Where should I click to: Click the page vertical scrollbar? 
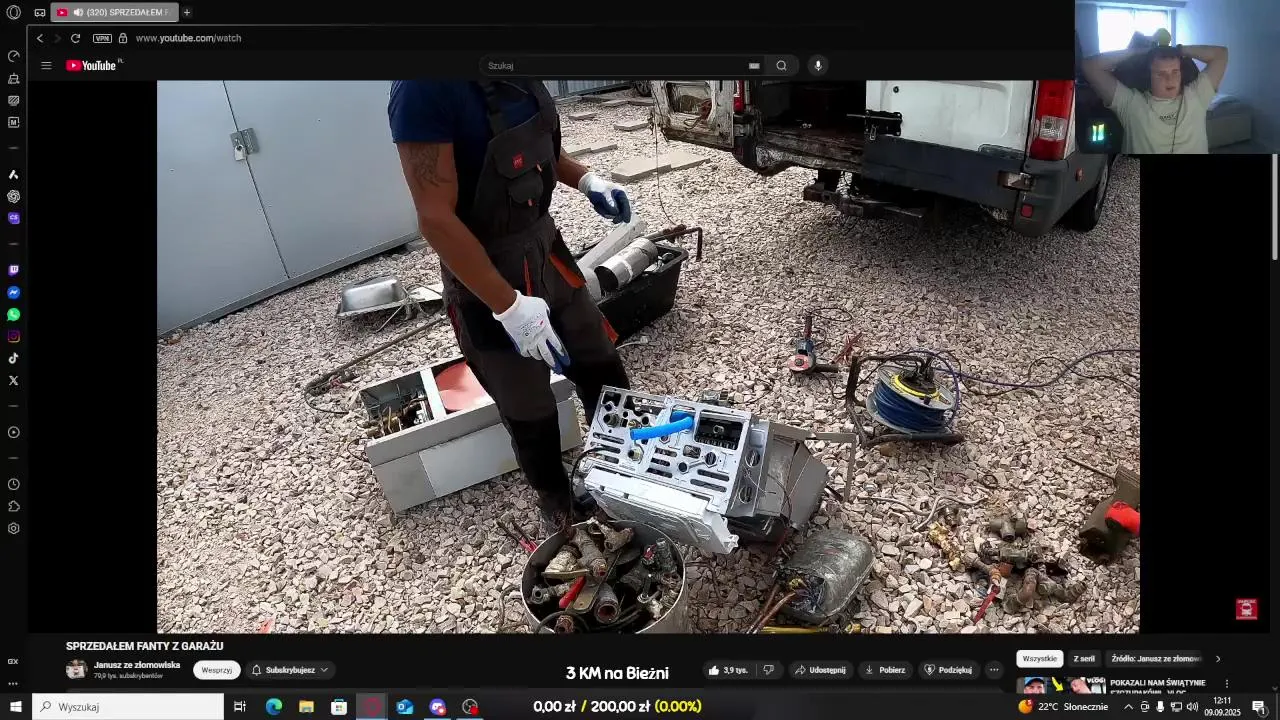(1274, 205)
